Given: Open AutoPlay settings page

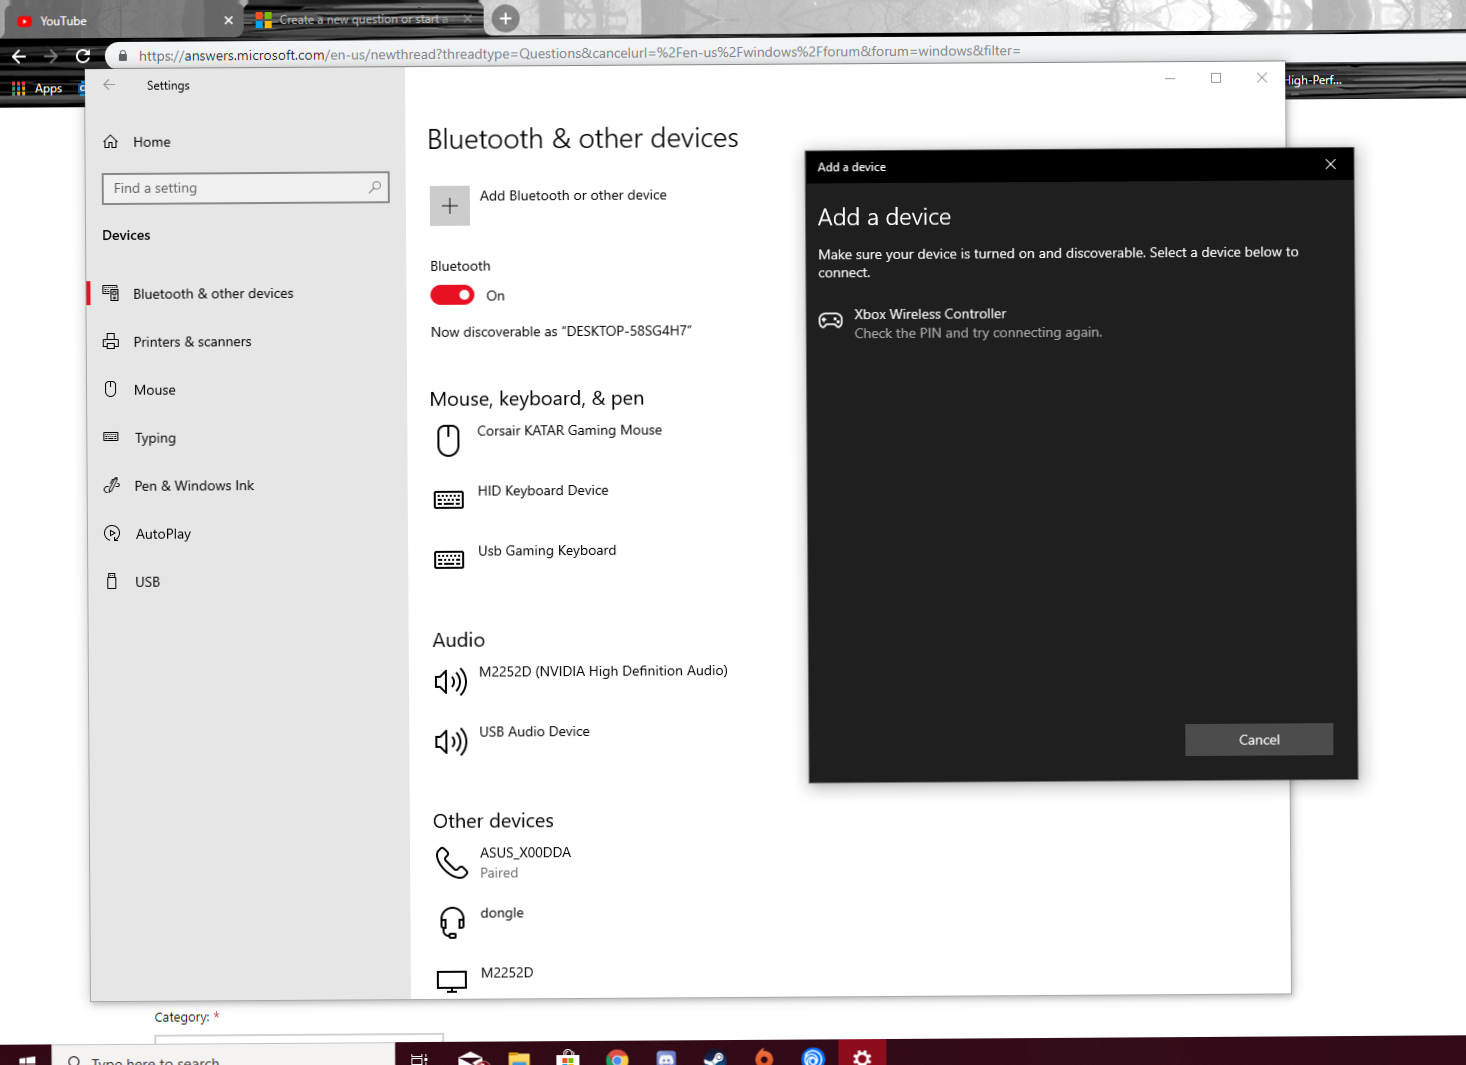Looking at the screenshot, I should tap(163, 534).
